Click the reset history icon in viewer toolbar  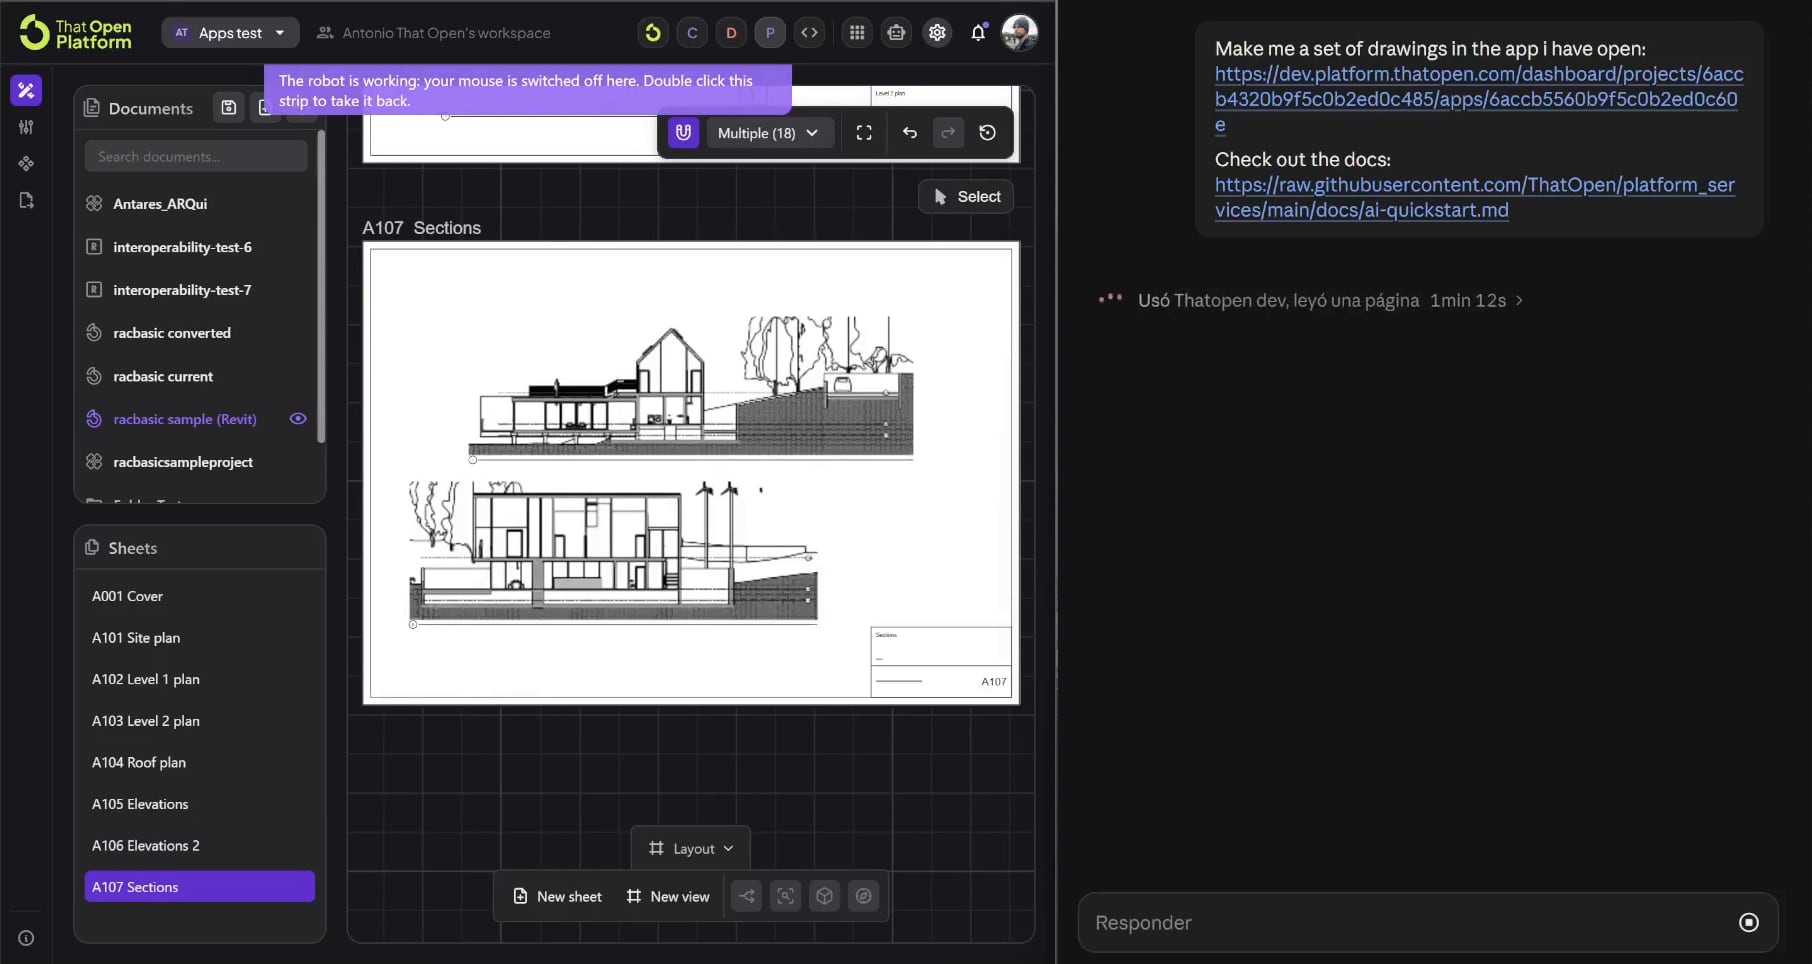987,133
